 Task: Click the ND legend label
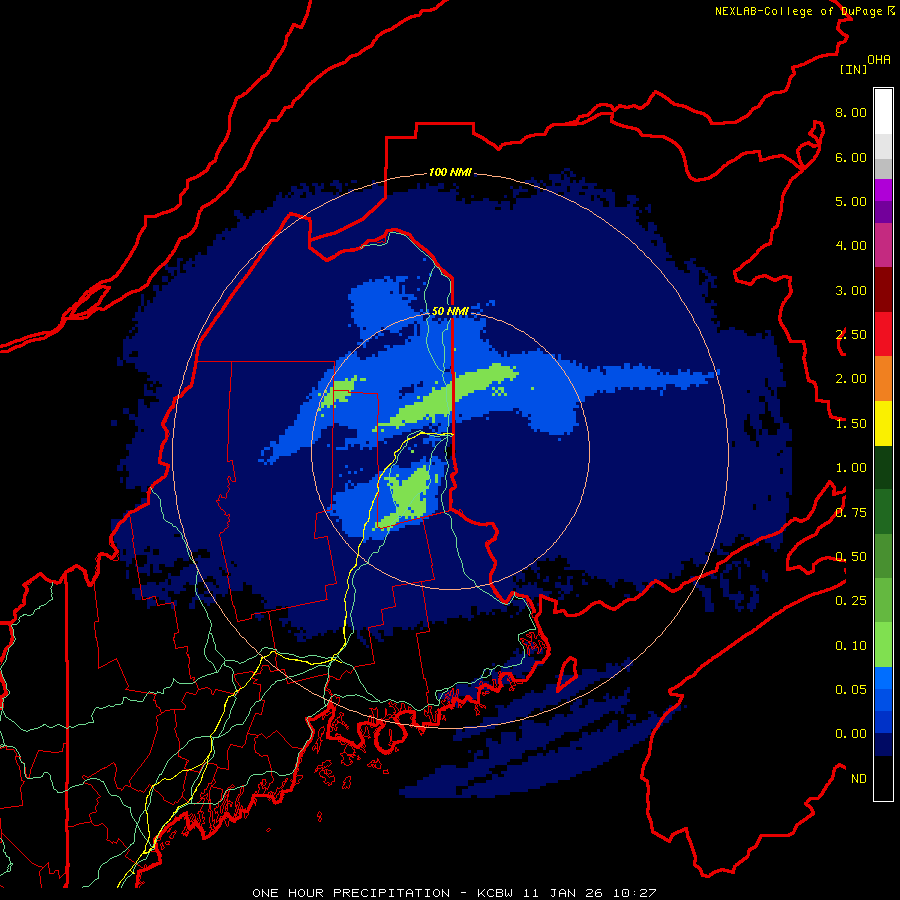[x=859, y=779]
